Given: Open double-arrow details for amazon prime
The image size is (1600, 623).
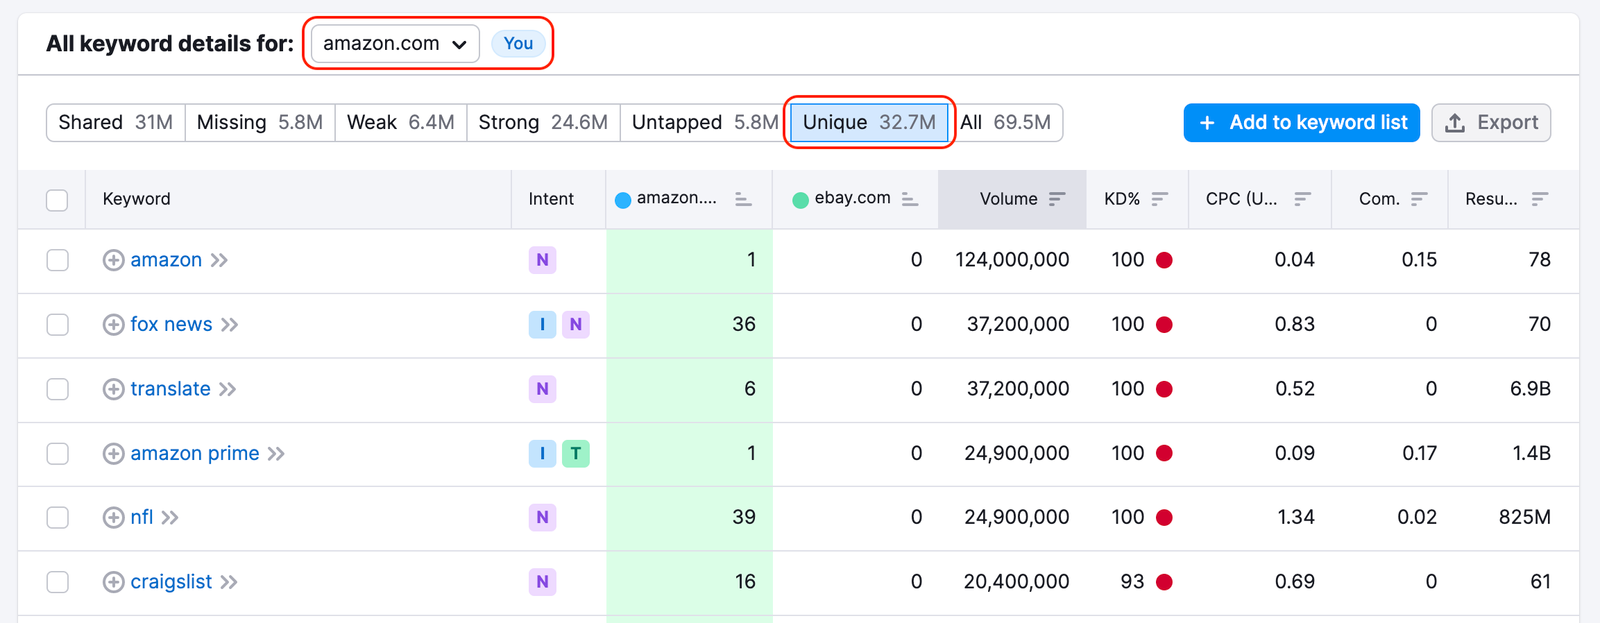Looking at the screenshot, I should (276, 454).
